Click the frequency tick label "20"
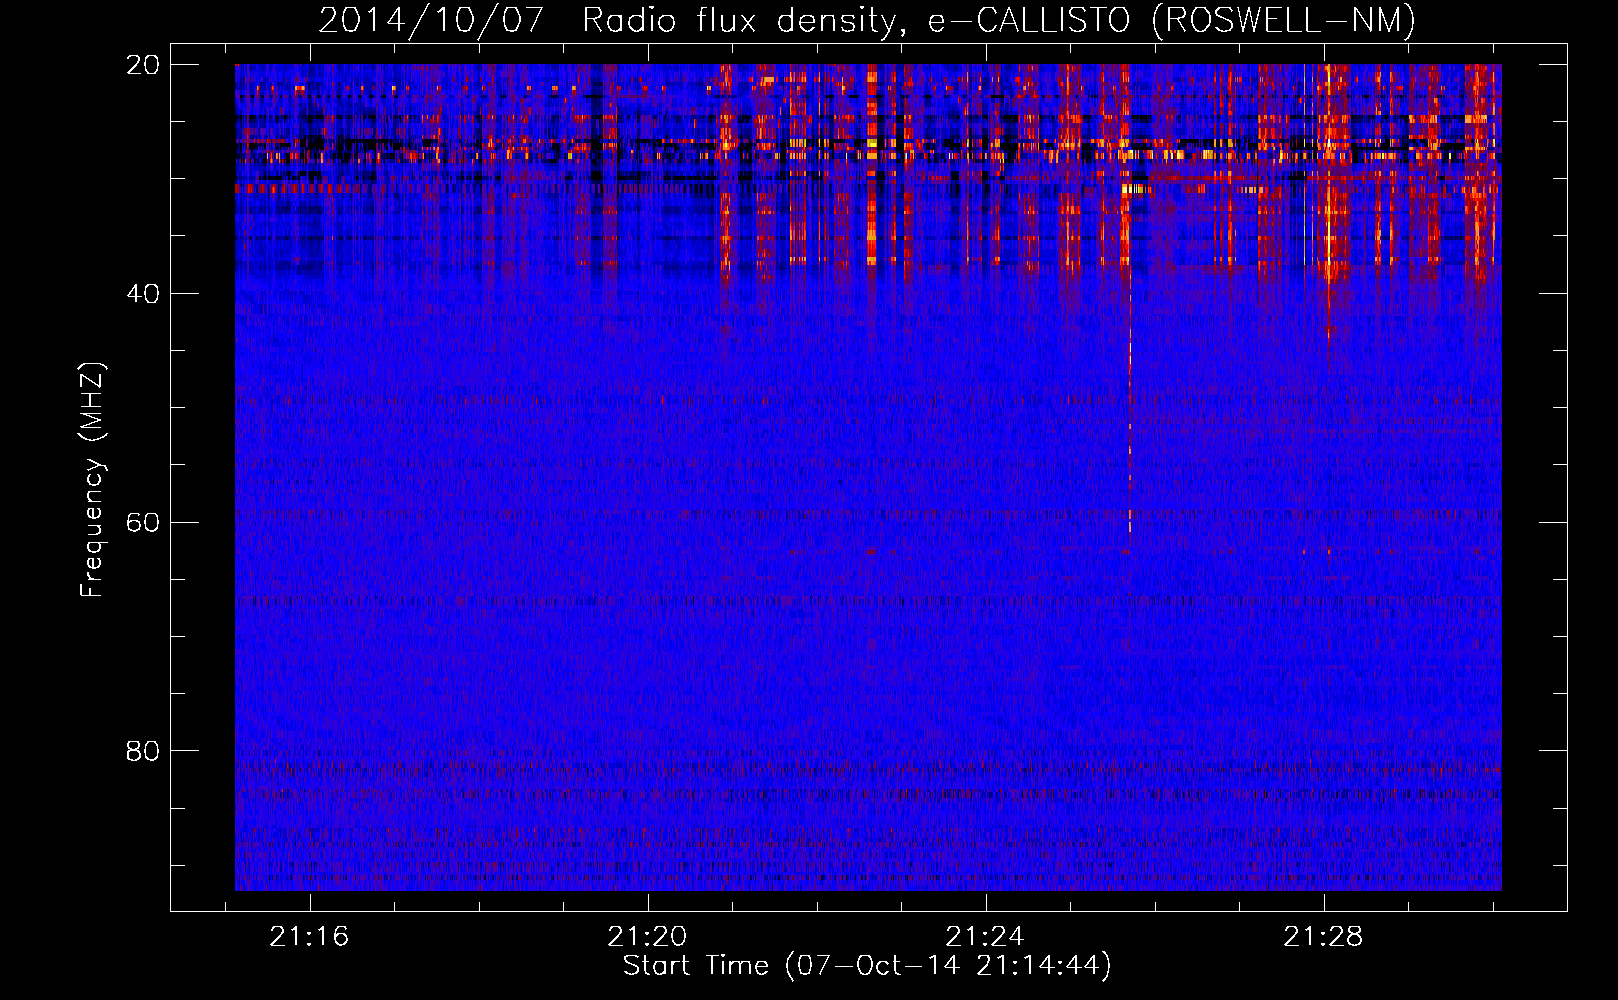The width and height of the screenshot is (1618, 1000). pyautogui.click(x=143, y=65)
